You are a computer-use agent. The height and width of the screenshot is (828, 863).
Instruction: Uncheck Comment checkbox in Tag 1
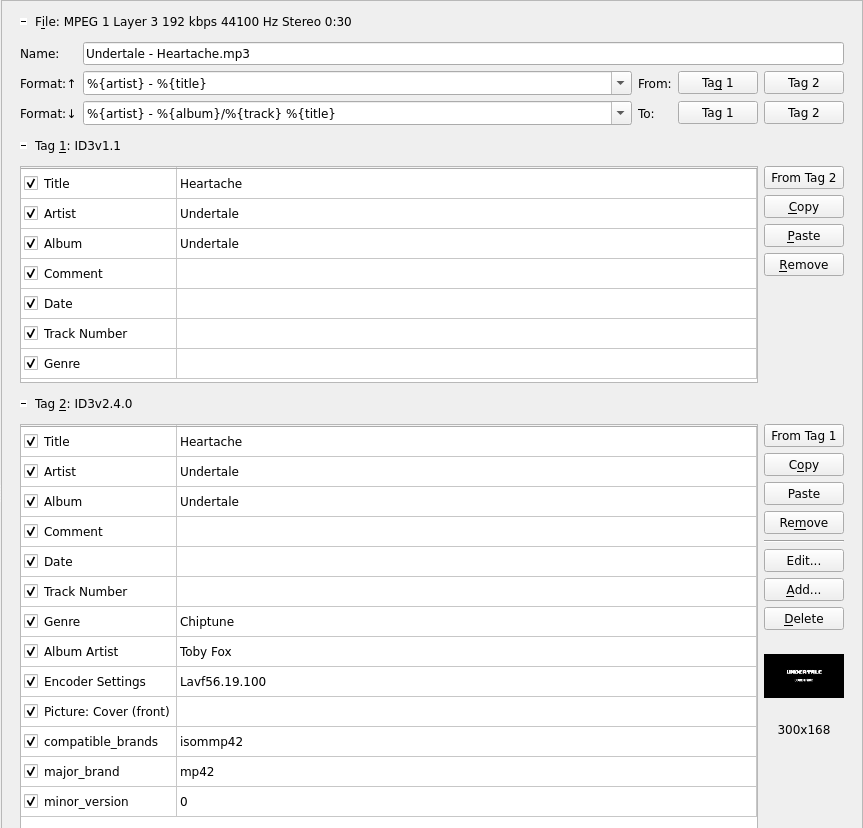31,274
